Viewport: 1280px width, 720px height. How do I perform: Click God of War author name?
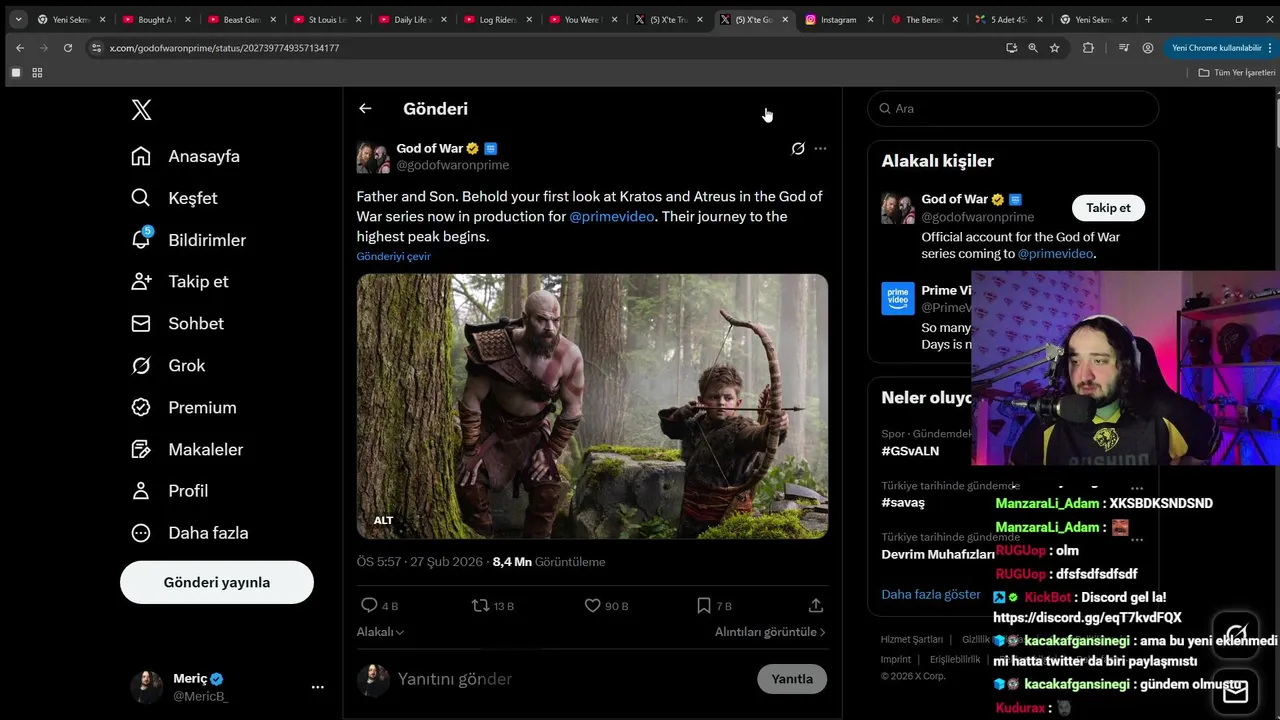[x=430, y=148]
